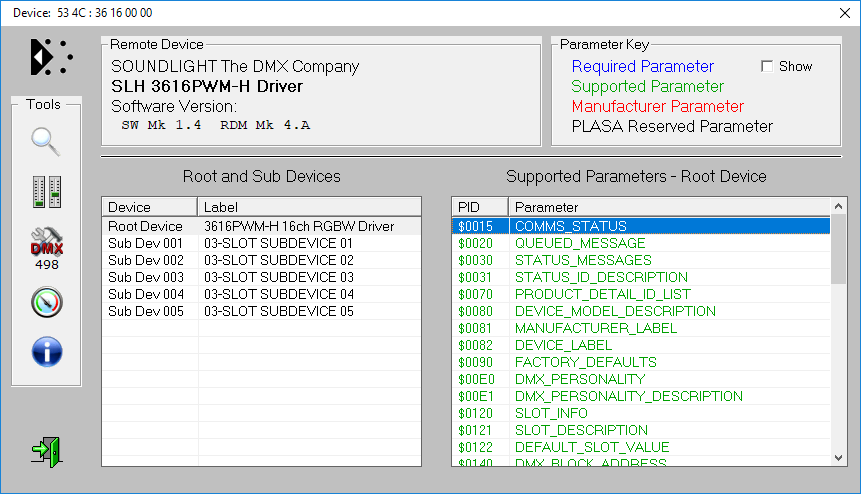Open the fader levels mixer tool

coord(46,192)
